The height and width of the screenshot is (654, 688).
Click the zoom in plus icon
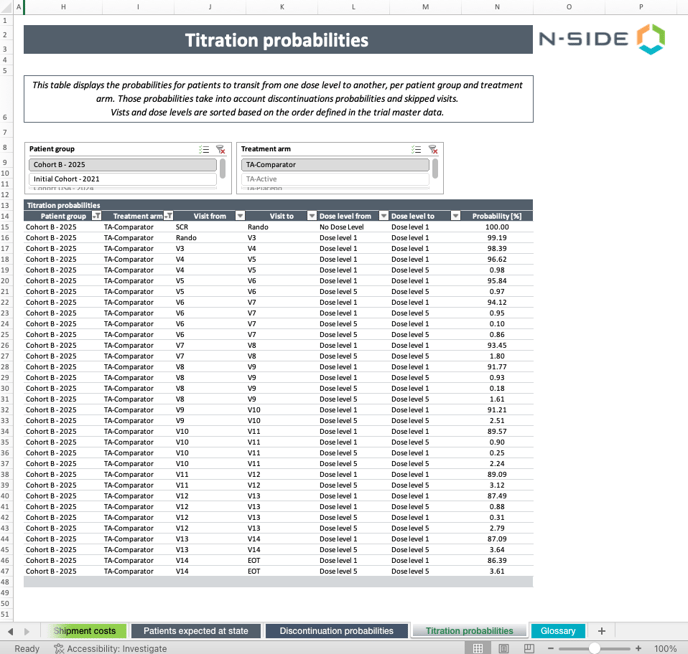[x=638, y=648]
